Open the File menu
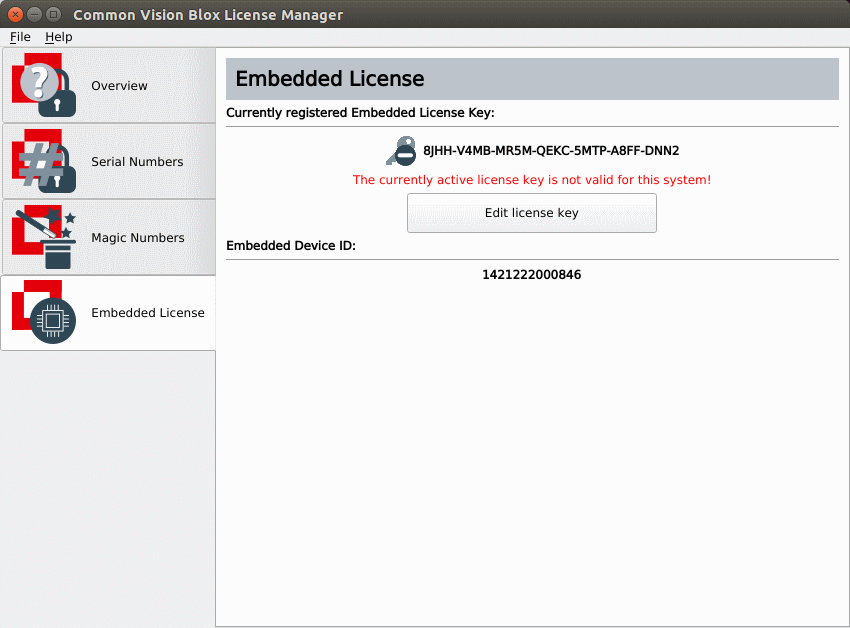 [x=20, y=37]
